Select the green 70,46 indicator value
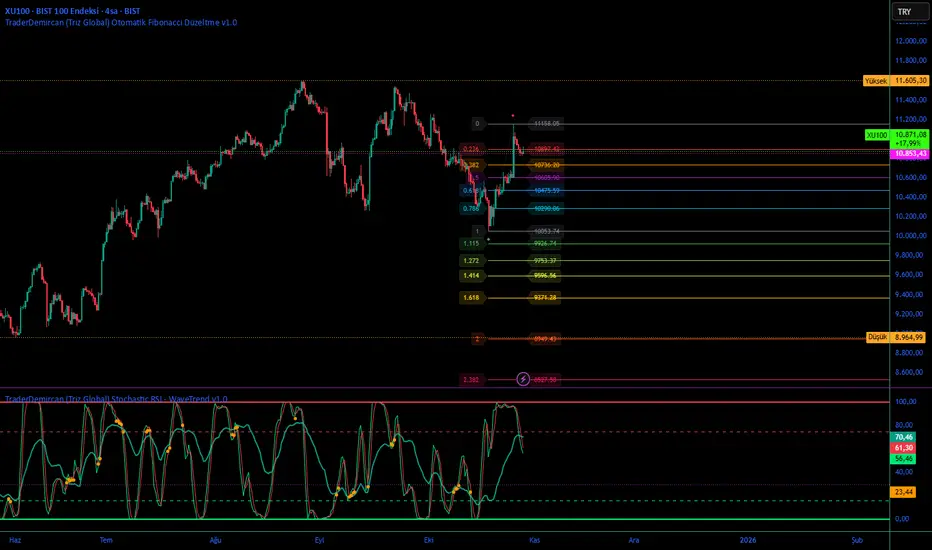 [x=903, y=437]
